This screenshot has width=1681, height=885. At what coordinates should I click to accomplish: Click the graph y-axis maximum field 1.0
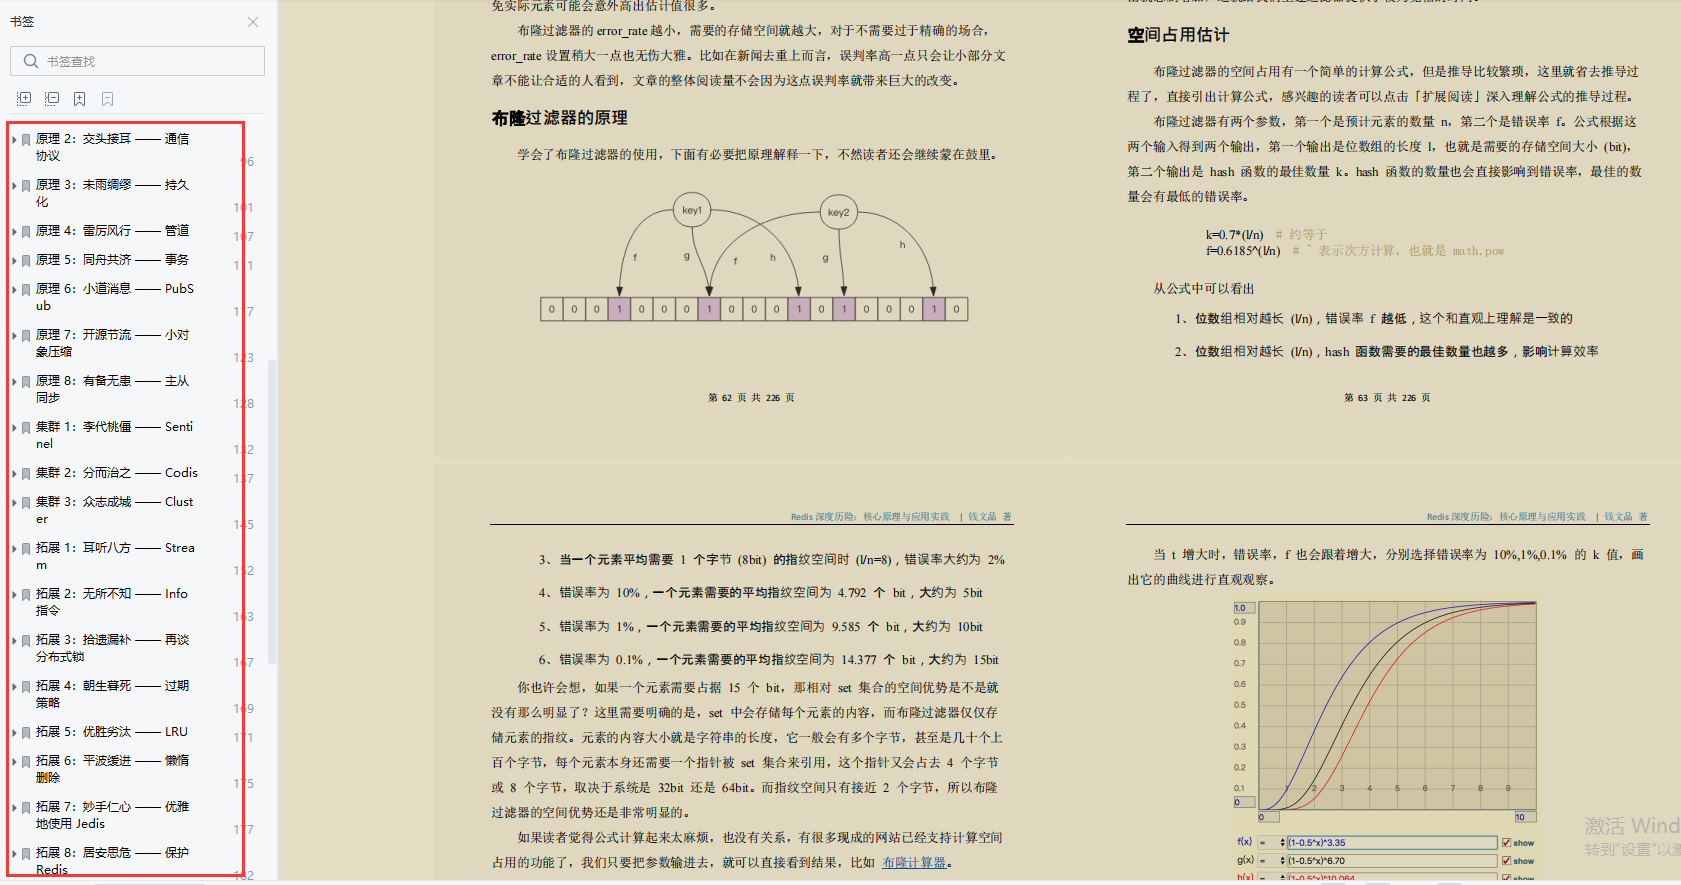click(x=1243, y=608)
